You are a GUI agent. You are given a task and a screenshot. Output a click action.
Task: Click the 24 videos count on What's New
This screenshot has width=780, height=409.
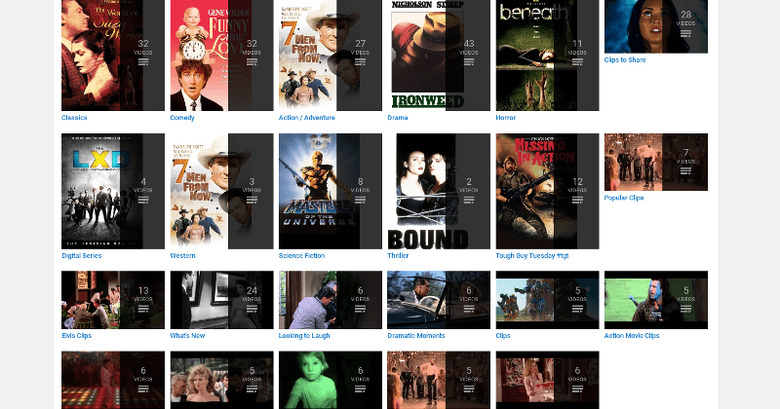click(x=252, y=294)
